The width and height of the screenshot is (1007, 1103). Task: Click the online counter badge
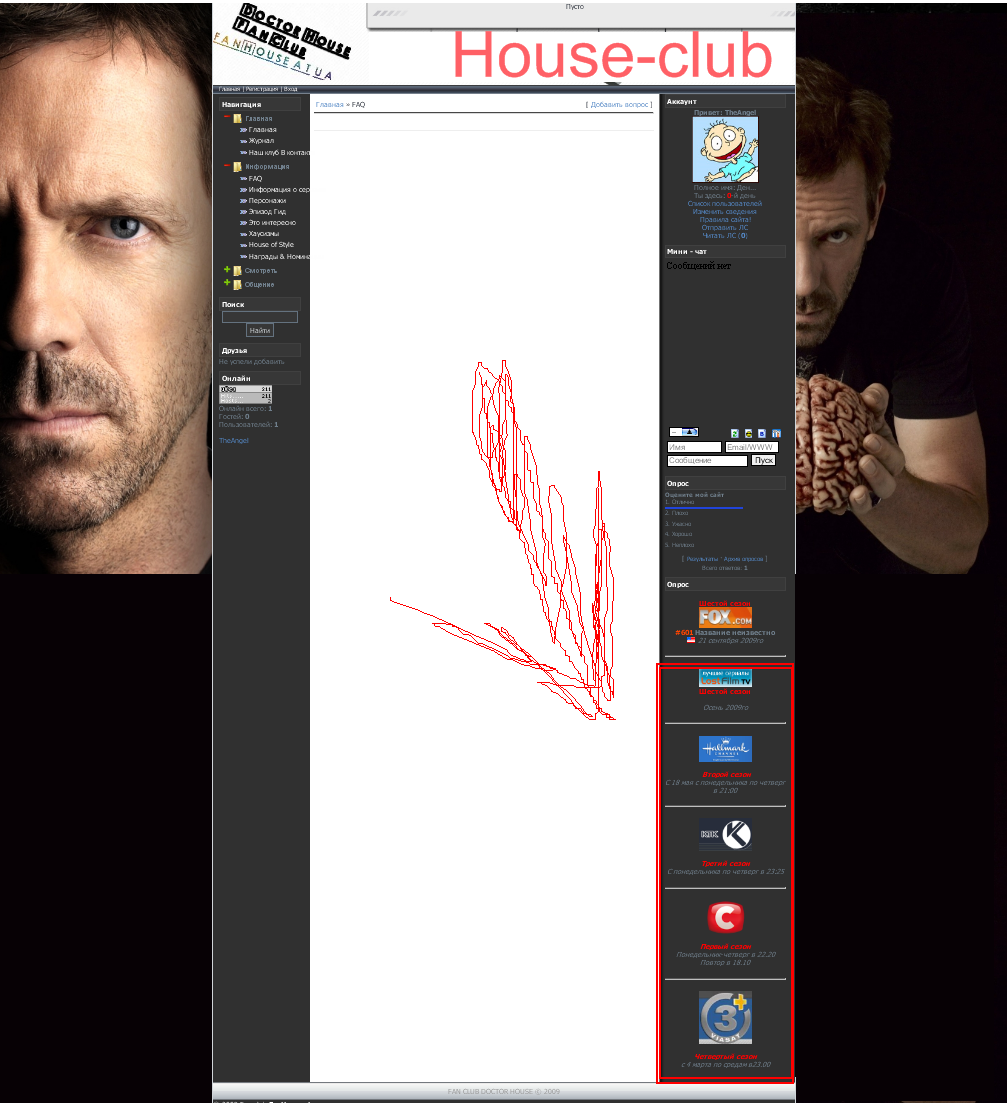point(245,395)
